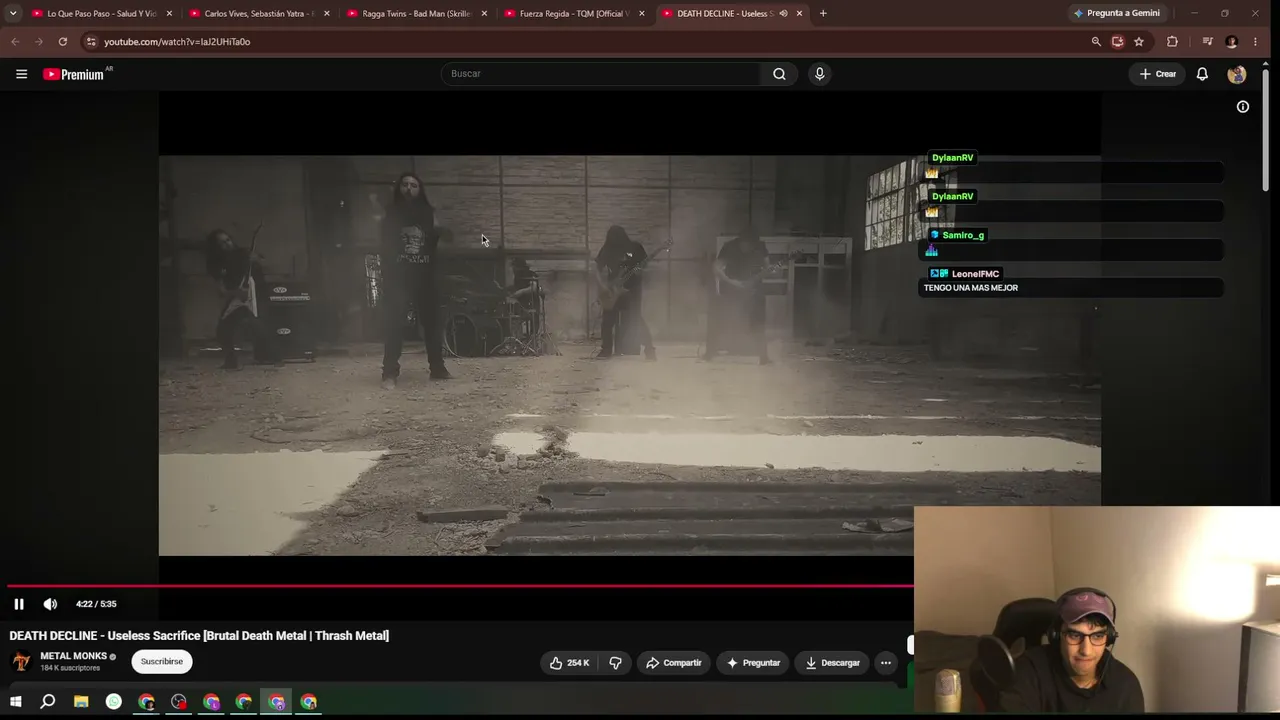Close the Lo Que Paso Paso tab
Image resolution: width=1280 pixels, height=720 pixels.
(x=169, y=14)
